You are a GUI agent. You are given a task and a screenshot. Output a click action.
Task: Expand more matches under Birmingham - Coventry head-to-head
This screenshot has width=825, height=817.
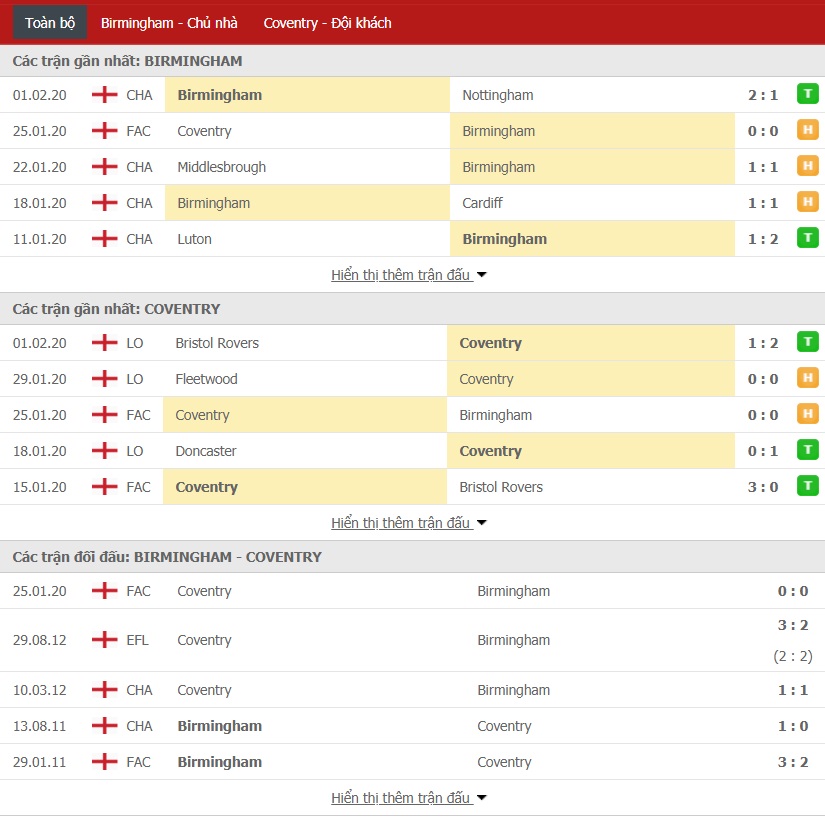(409, 798)
